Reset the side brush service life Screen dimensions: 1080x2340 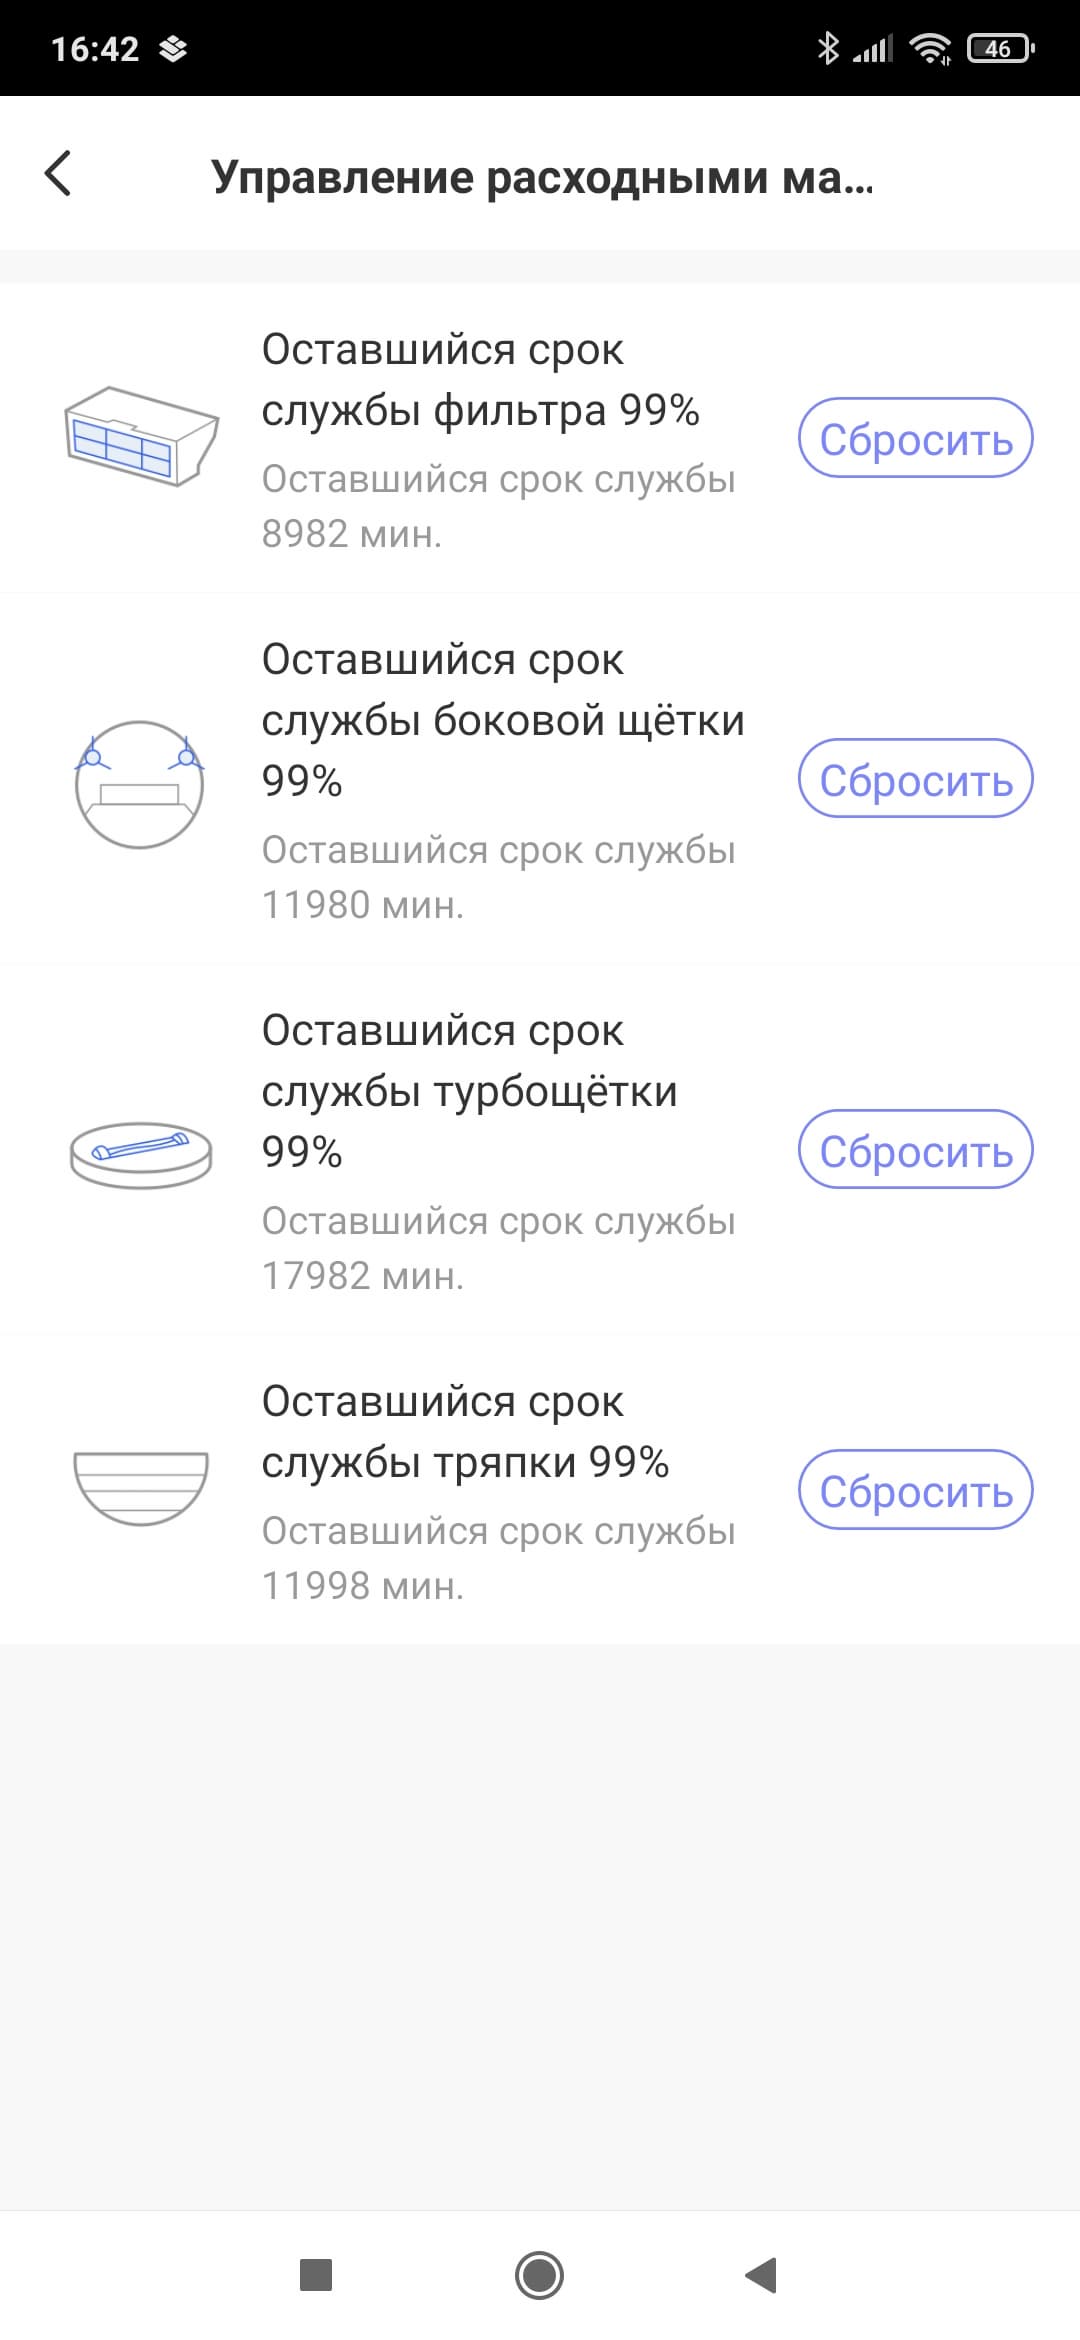[x=915, y=779]
